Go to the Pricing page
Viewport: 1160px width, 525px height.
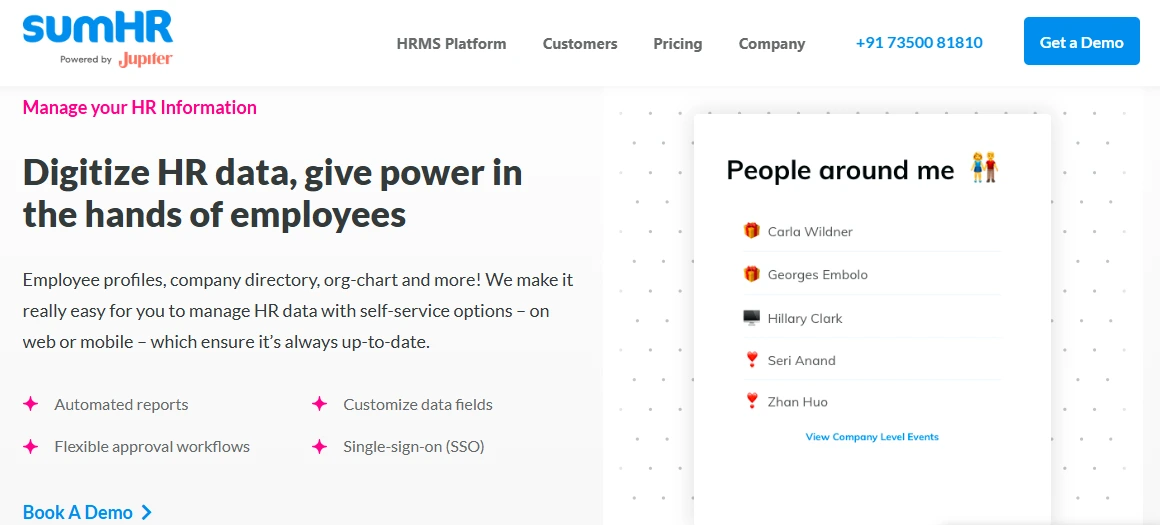pos(678,44)
